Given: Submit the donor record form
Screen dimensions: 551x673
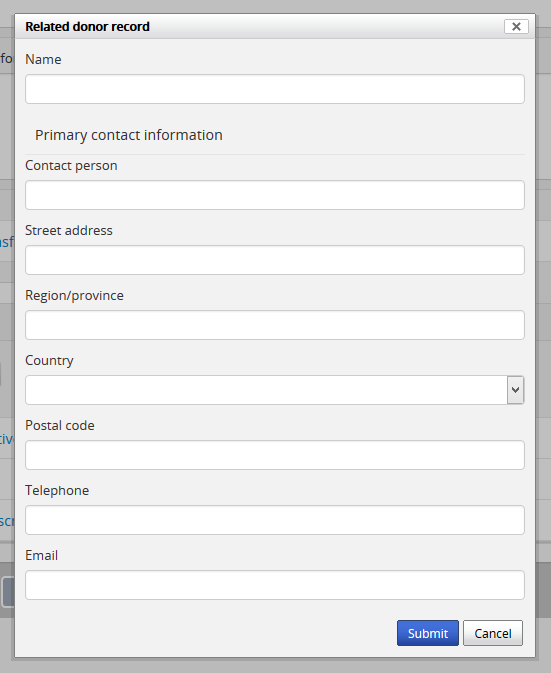Looking at the screenshot, I should pyautogui.click(x=428, y=633).
